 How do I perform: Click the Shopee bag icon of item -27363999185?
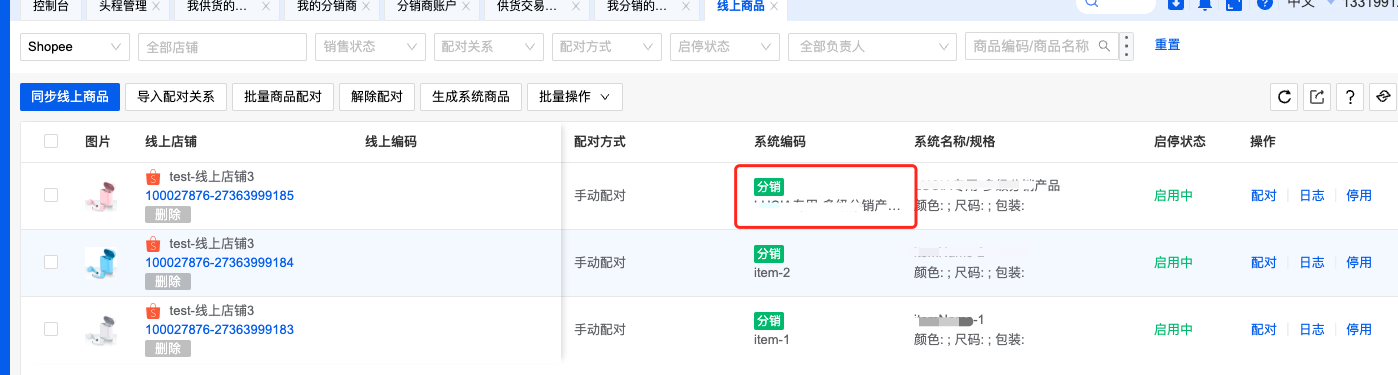153,177
